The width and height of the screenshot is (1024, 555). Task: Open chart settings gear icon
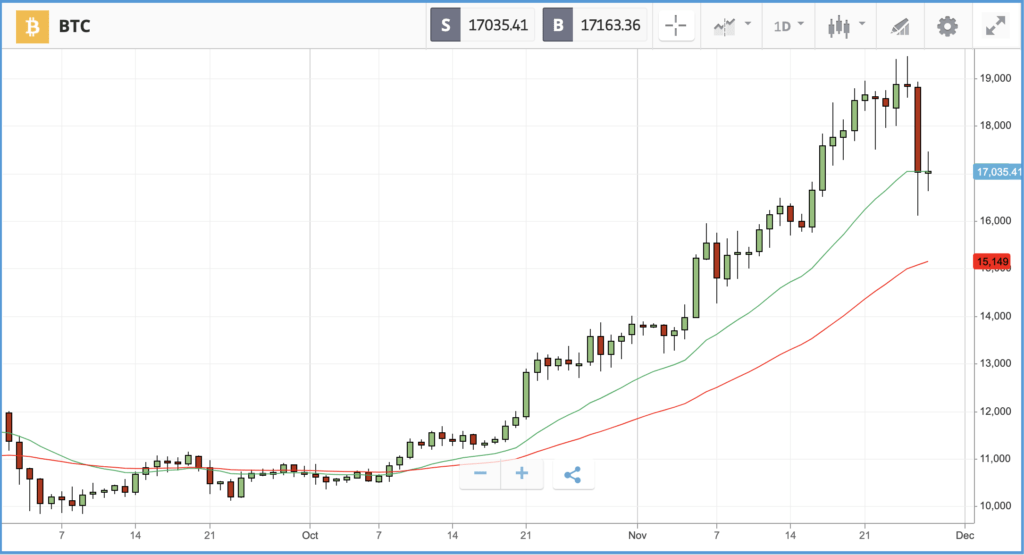tap(947, 26)
